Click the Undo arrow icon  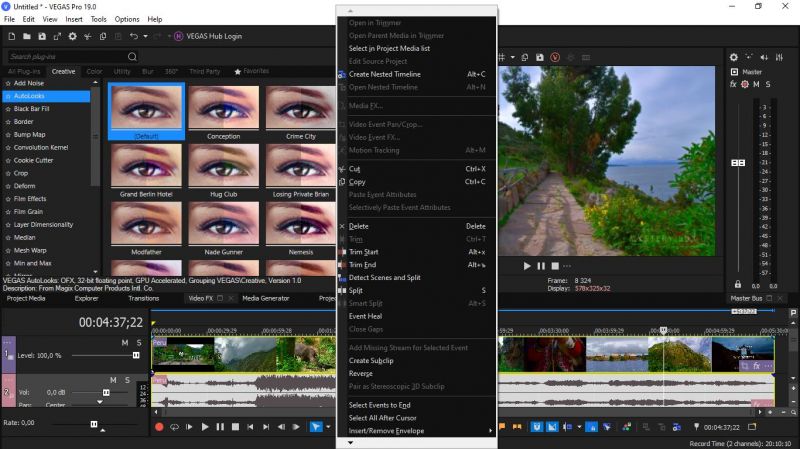pyautogui.click(x=133, y=36)
